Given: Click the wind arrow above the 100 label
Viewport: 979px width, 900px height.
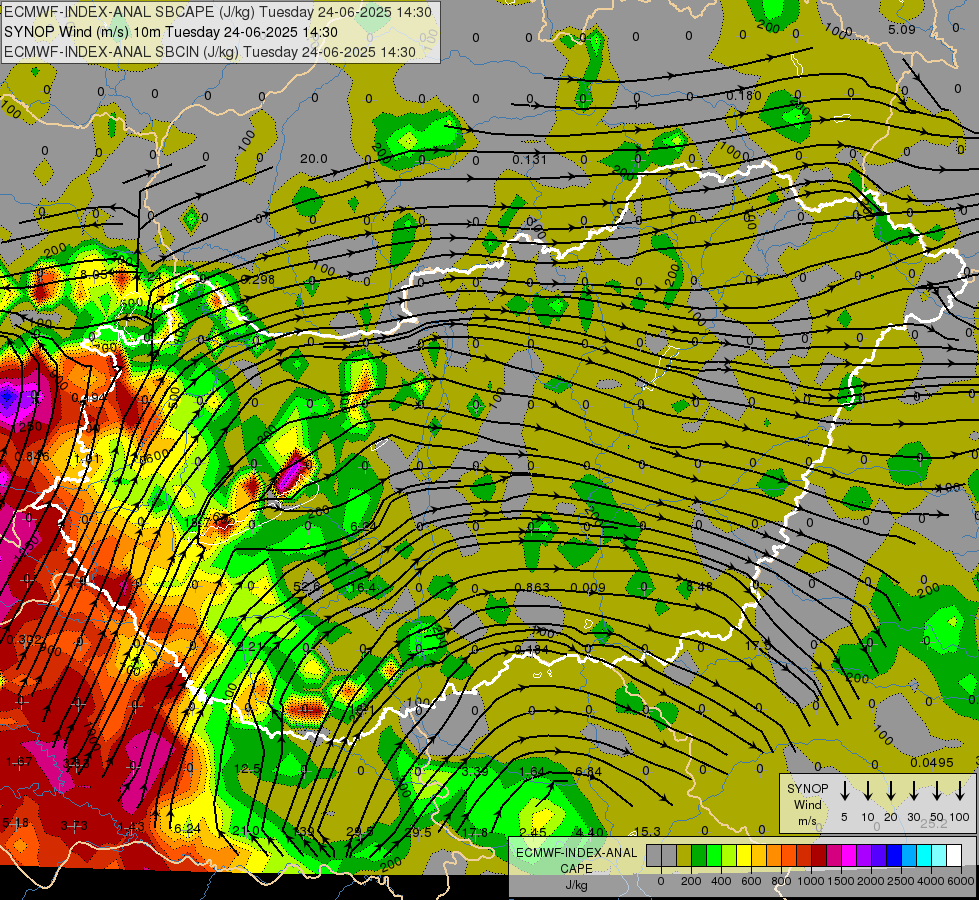Looking at the screenshot, I should click(960, 791).
